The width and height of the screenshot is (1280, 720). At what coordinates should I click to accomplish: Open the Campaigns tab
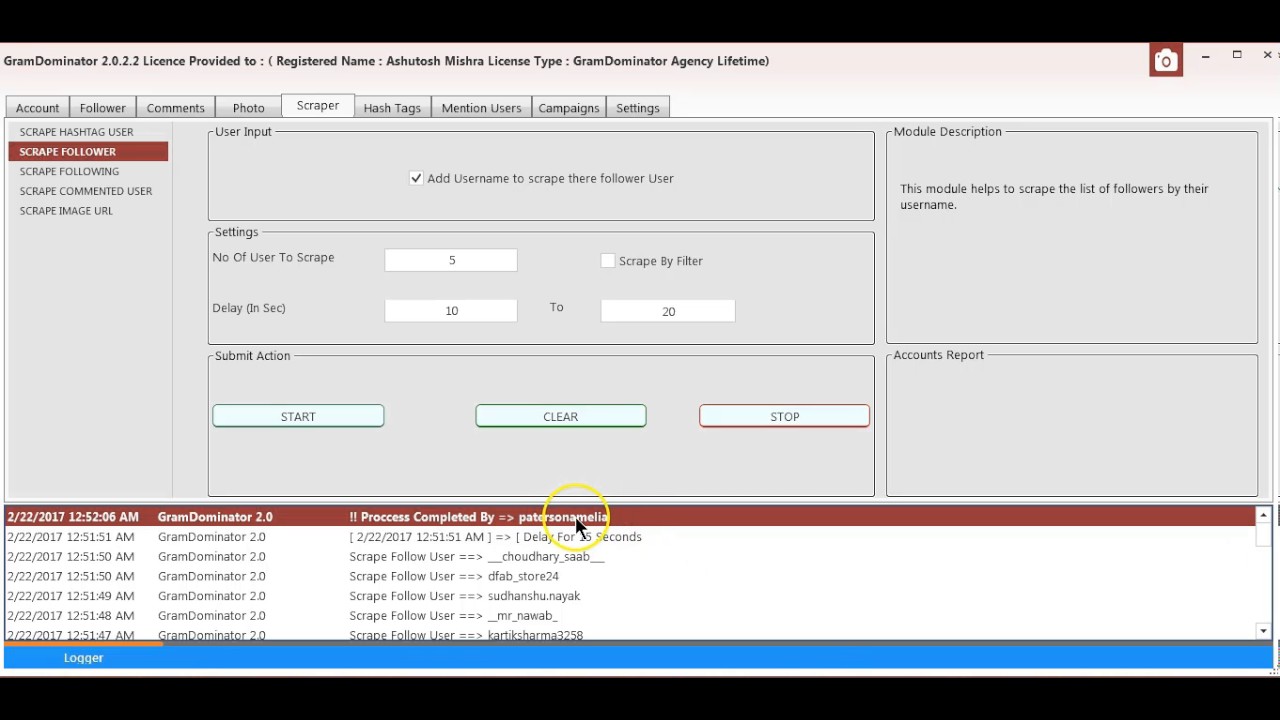coord(569,108)
